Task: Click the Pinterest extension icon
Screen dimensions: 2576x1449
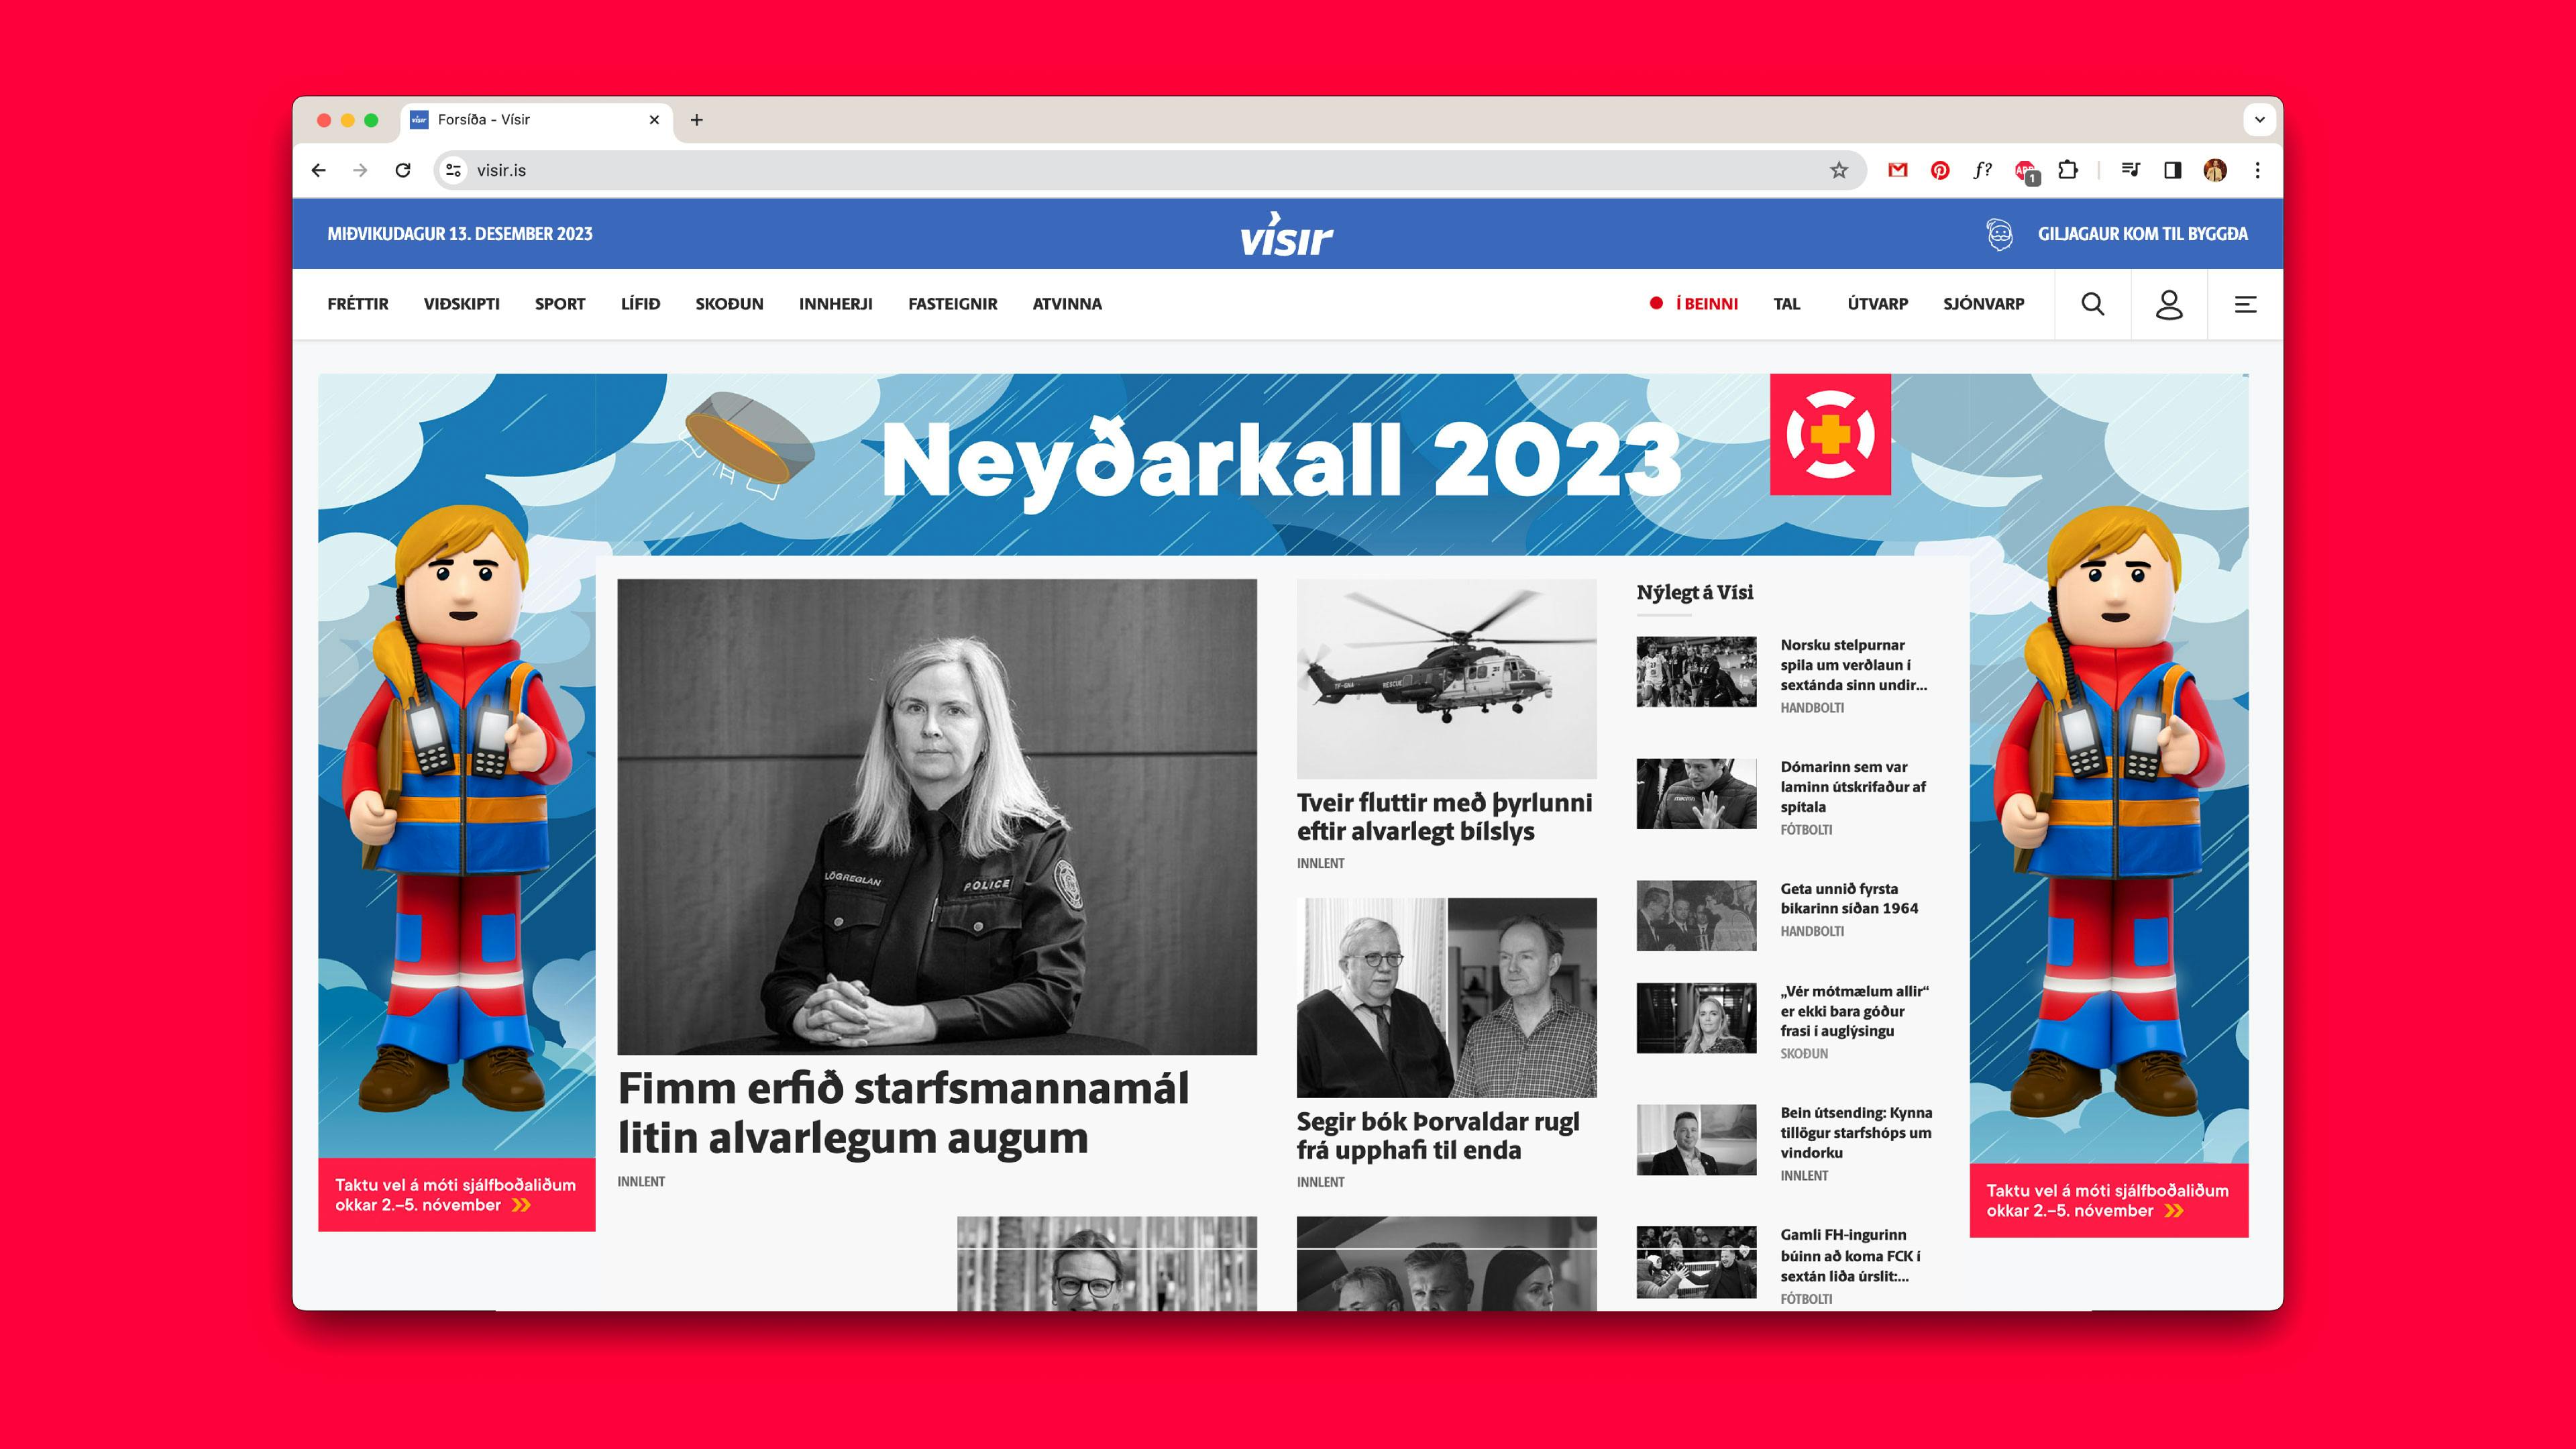Action: [1940, 170]
